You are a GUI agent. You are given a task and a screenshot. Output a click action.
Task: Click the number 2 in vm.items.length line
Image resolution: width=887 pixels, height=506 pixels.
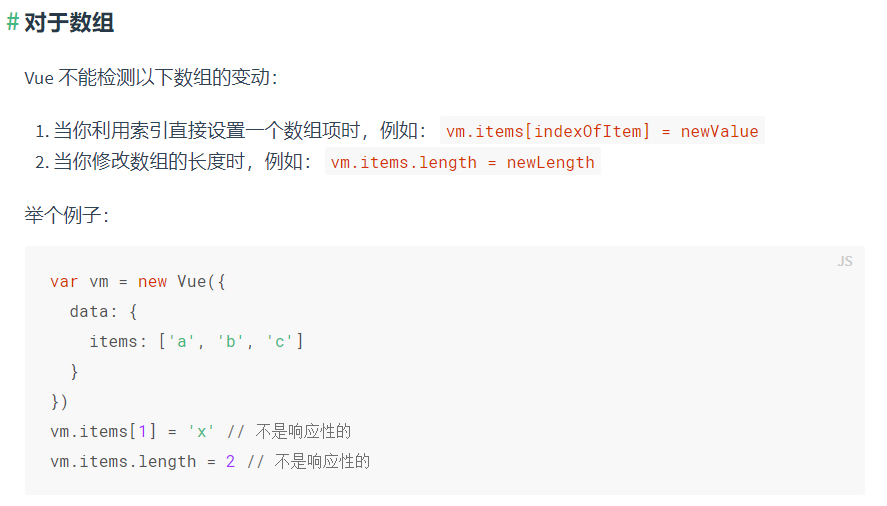(x=230, y=461)
